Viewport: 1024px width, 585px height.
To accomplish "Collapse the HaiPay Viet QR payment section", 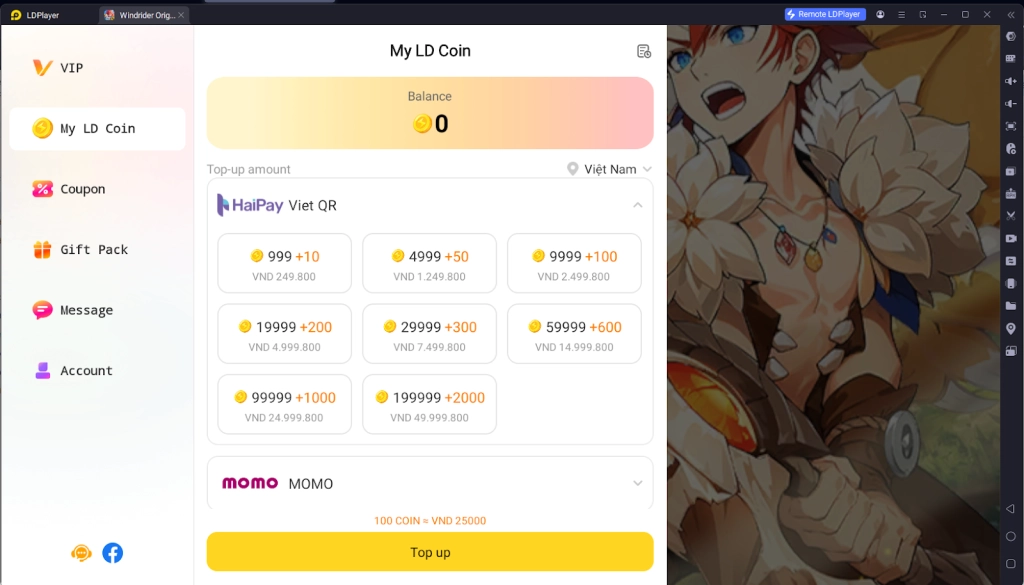I will (x=637, y=206).
